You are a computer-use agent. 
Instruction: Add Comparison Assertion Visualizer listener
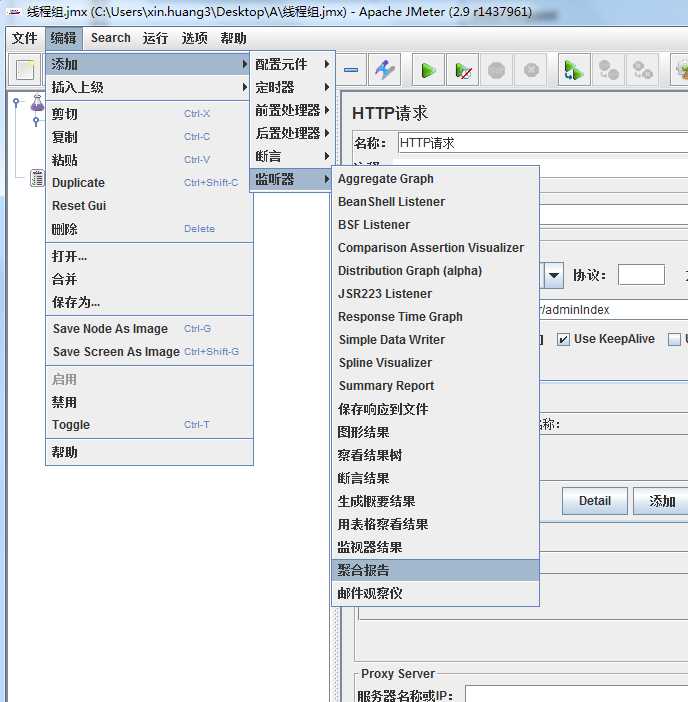point(435,248)
